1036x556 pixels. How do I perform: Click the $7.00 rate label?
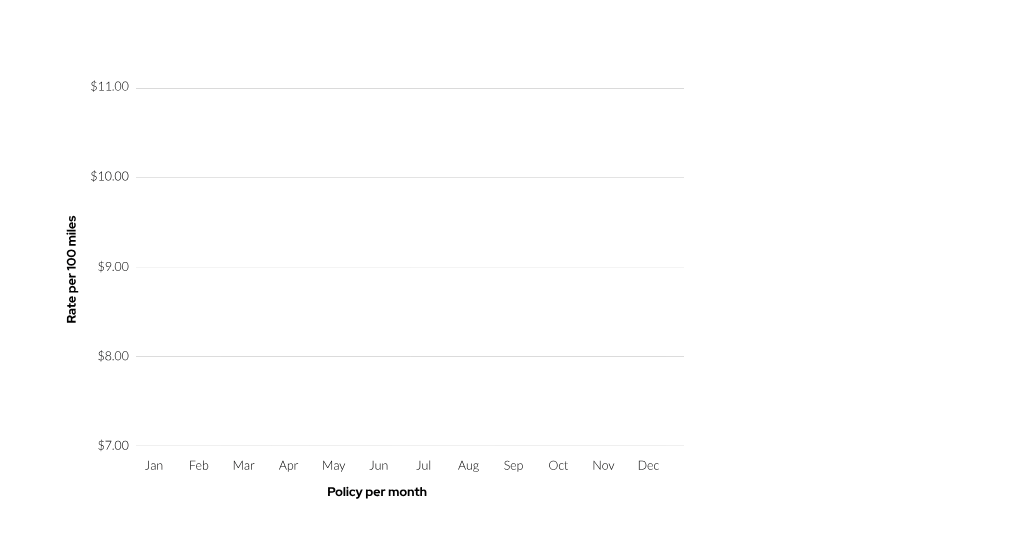point(113,446)
